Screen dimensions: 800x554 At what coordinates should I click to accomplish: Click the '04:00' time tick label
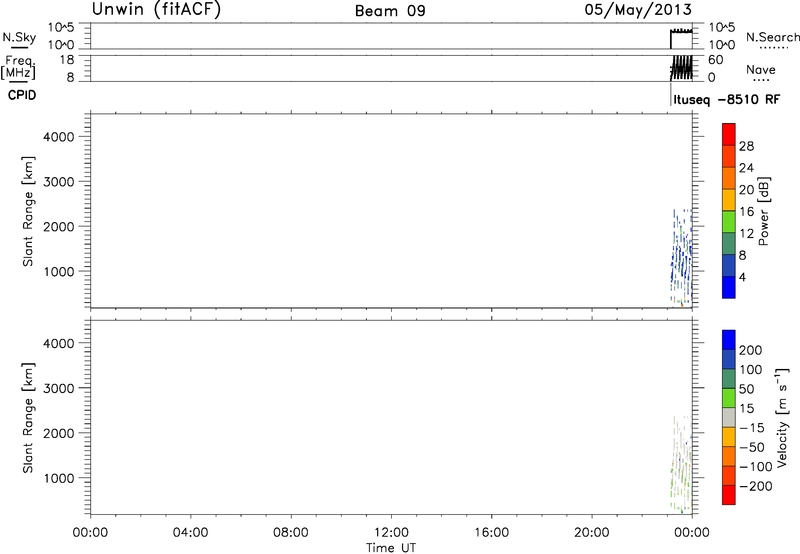tap(190, 533)
